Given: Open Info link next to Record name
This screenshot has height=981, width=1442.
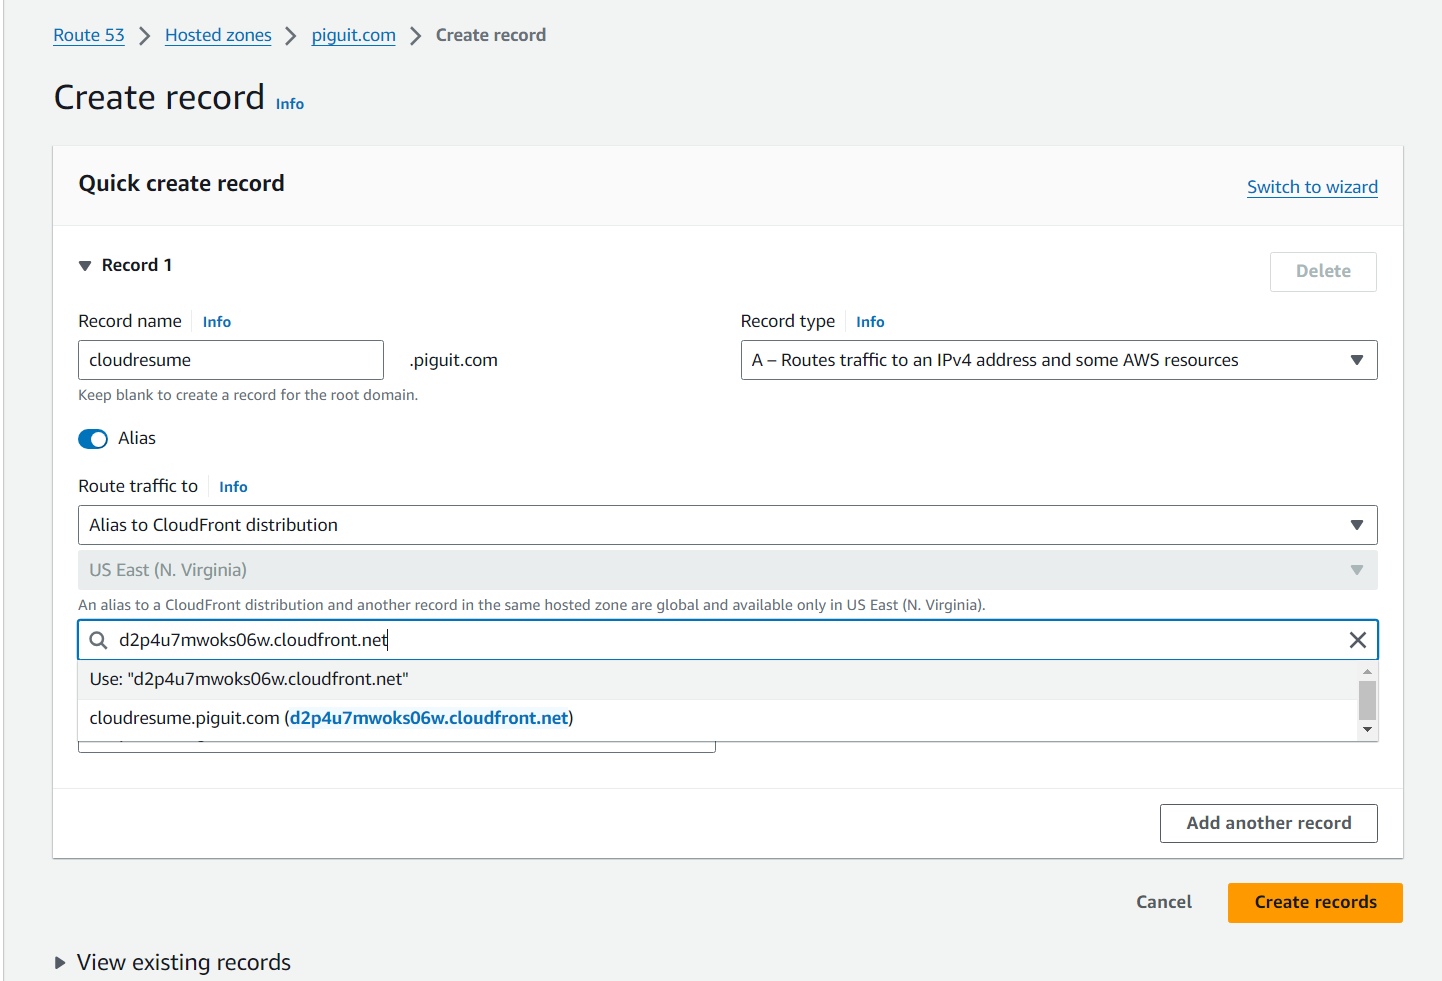Looking at the screenshot, I should tap(217, 322).
